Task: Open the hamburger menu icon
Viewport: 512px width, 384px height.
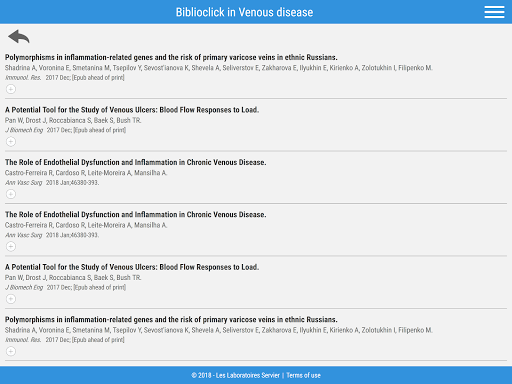Action: (494, 12)
